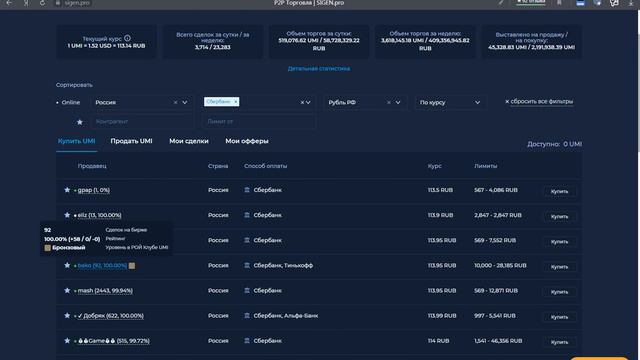This screenshot has height=360, width=640.
Task: Click the bank icon in eliz row
Action: (247, 215)
